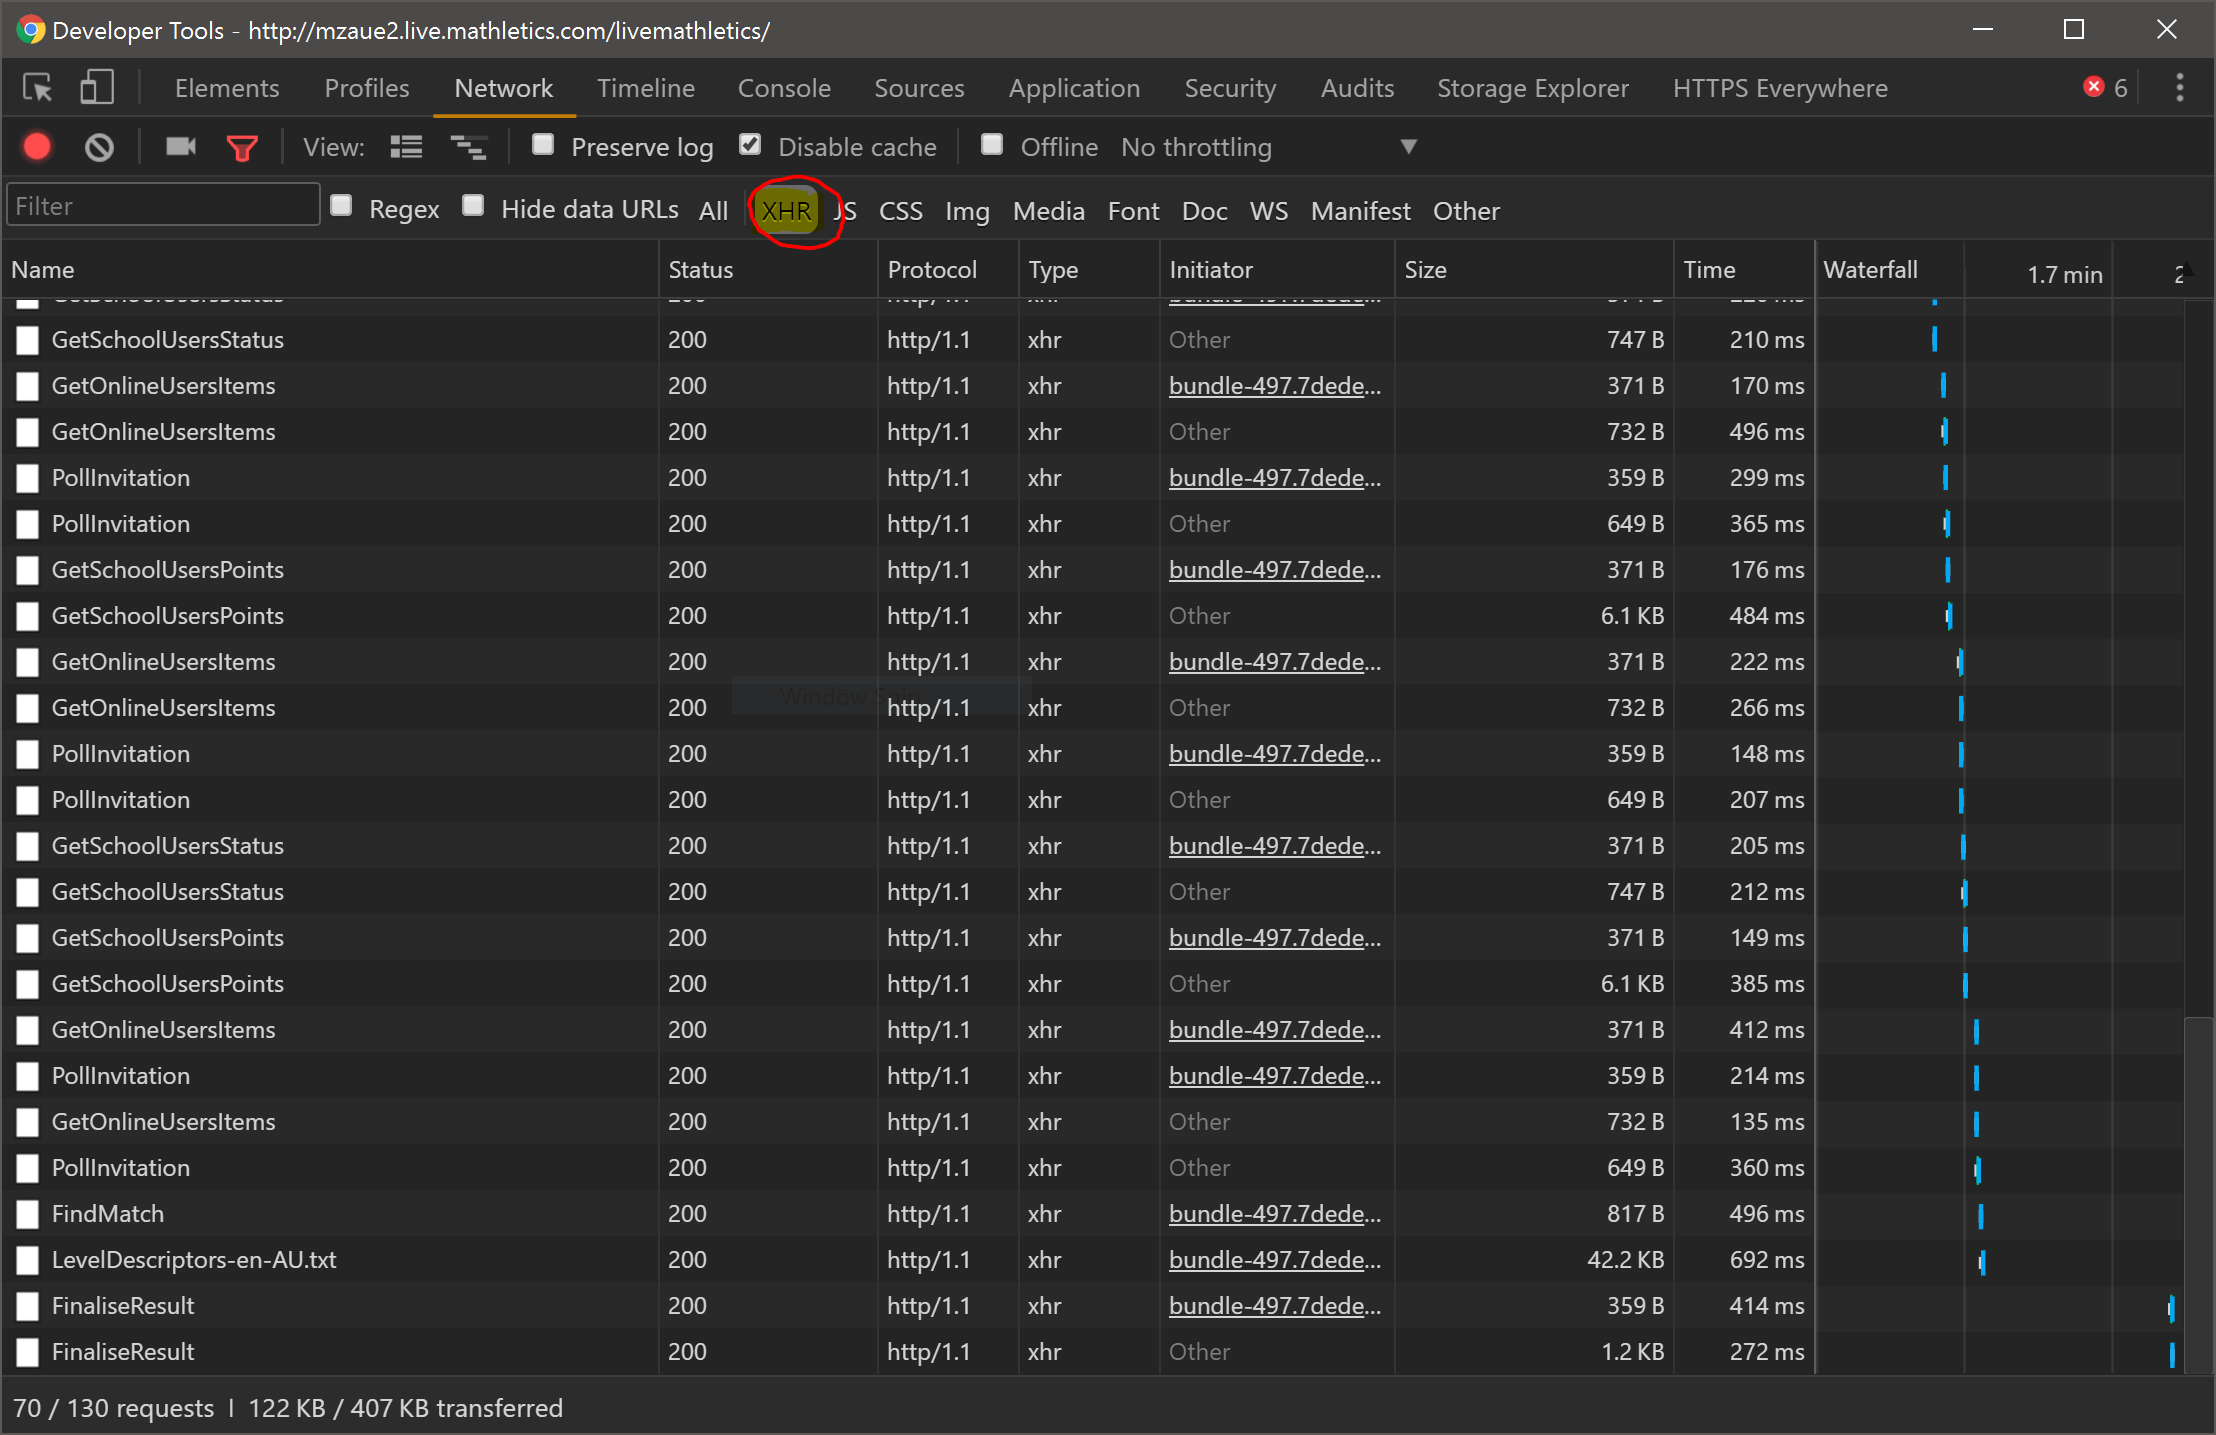The image size is (2216, 1435).
Task: Open the DevTools three-dot menu
Action: coord(2179,88)
